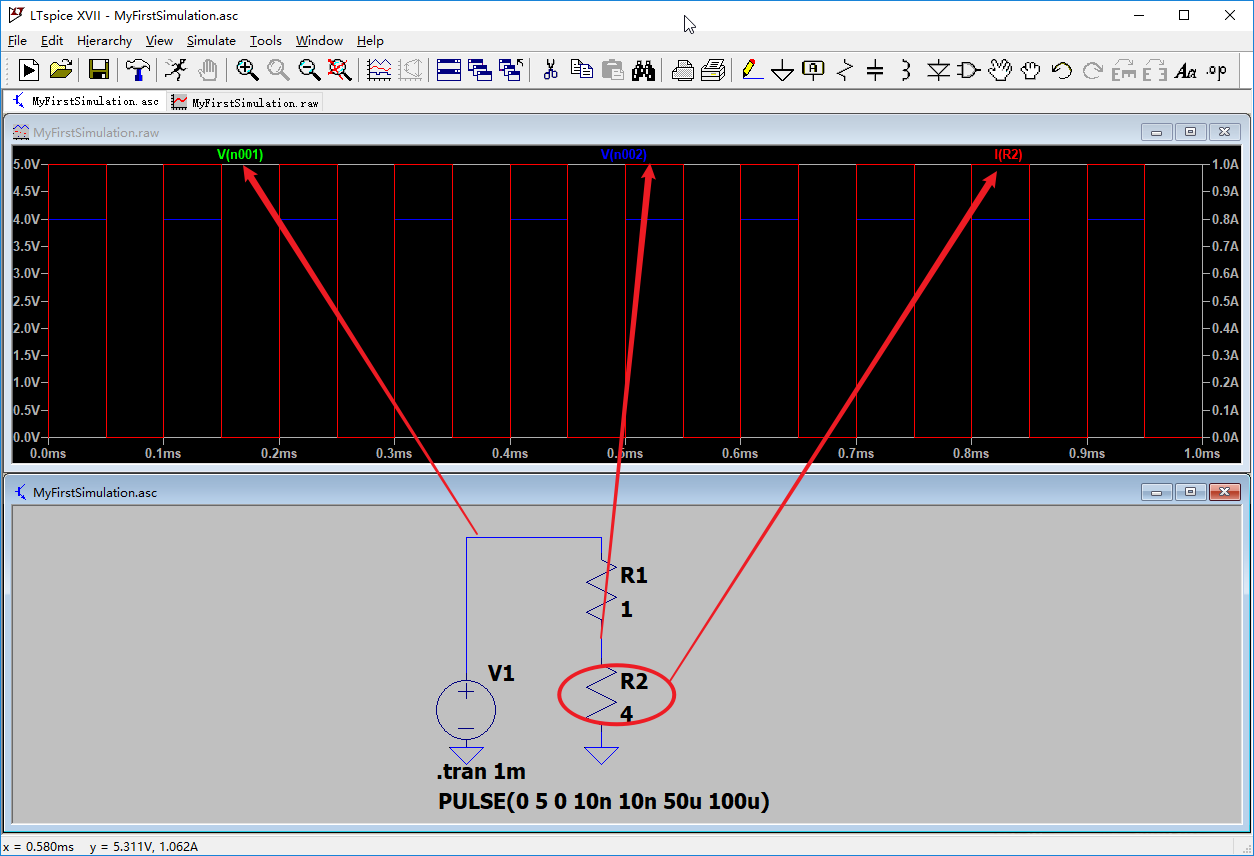The width and height of the screenshot is (1254, 856).
Task: Select the capacitor placement tool
Action: pyautogui.click(x=873, y=70)
